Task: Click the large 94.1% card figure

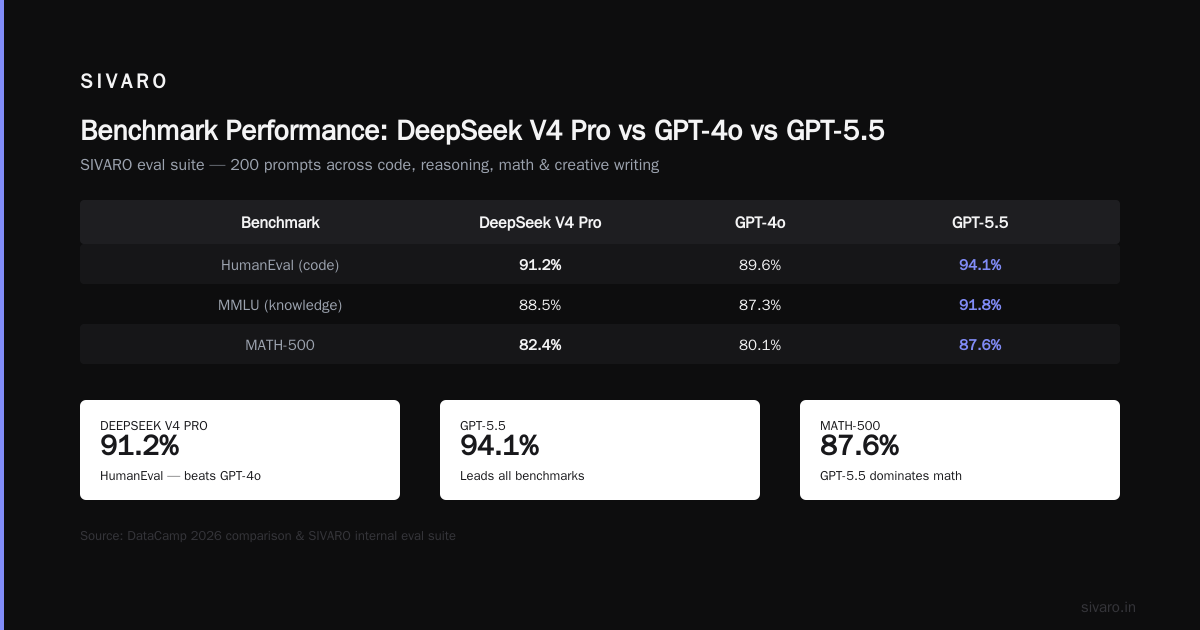Action: pos(500,446)
